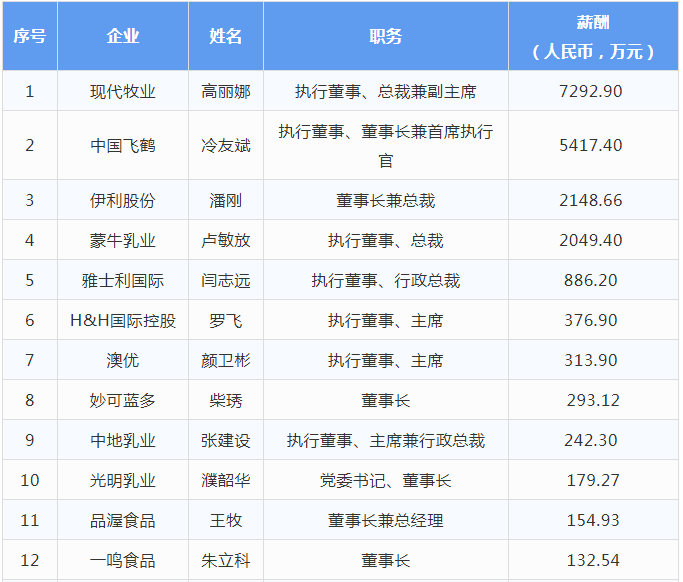Select the 中地乳业 company cell

pos(123,440)
